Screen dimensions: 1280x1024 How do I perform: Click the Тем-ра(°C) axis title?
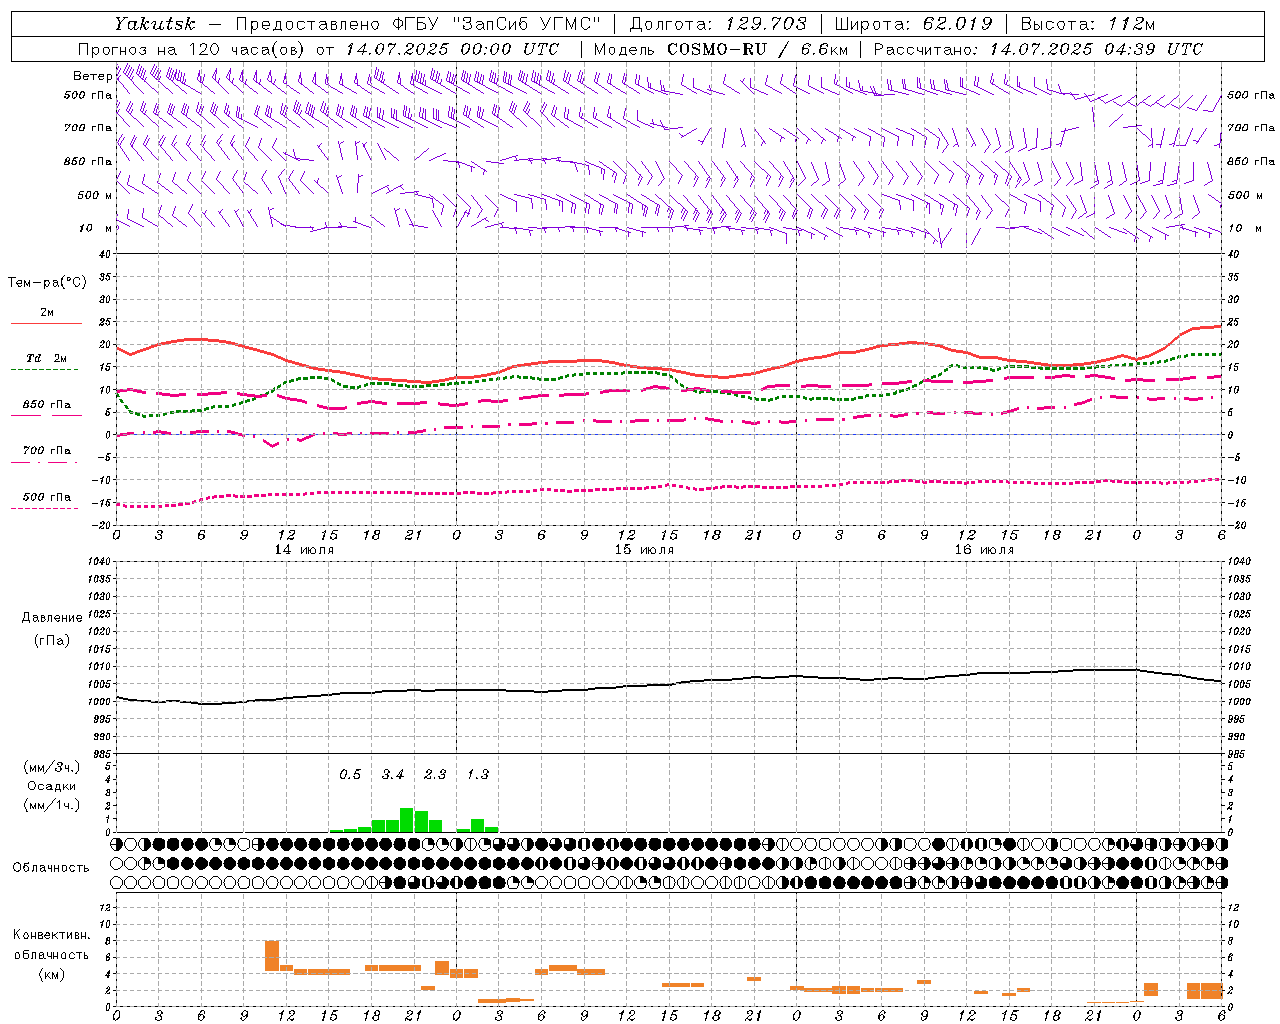coord(47,282)
